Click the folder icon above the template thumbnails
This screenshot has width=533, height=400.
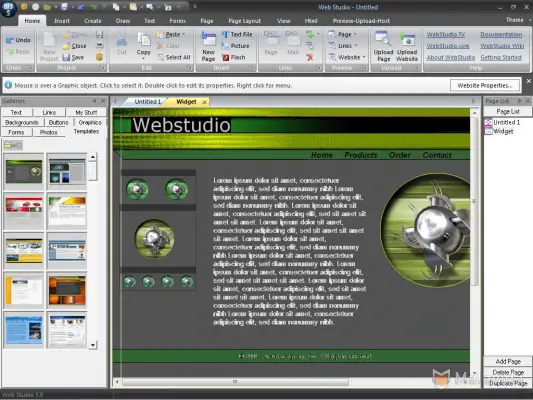coord(13,145)
